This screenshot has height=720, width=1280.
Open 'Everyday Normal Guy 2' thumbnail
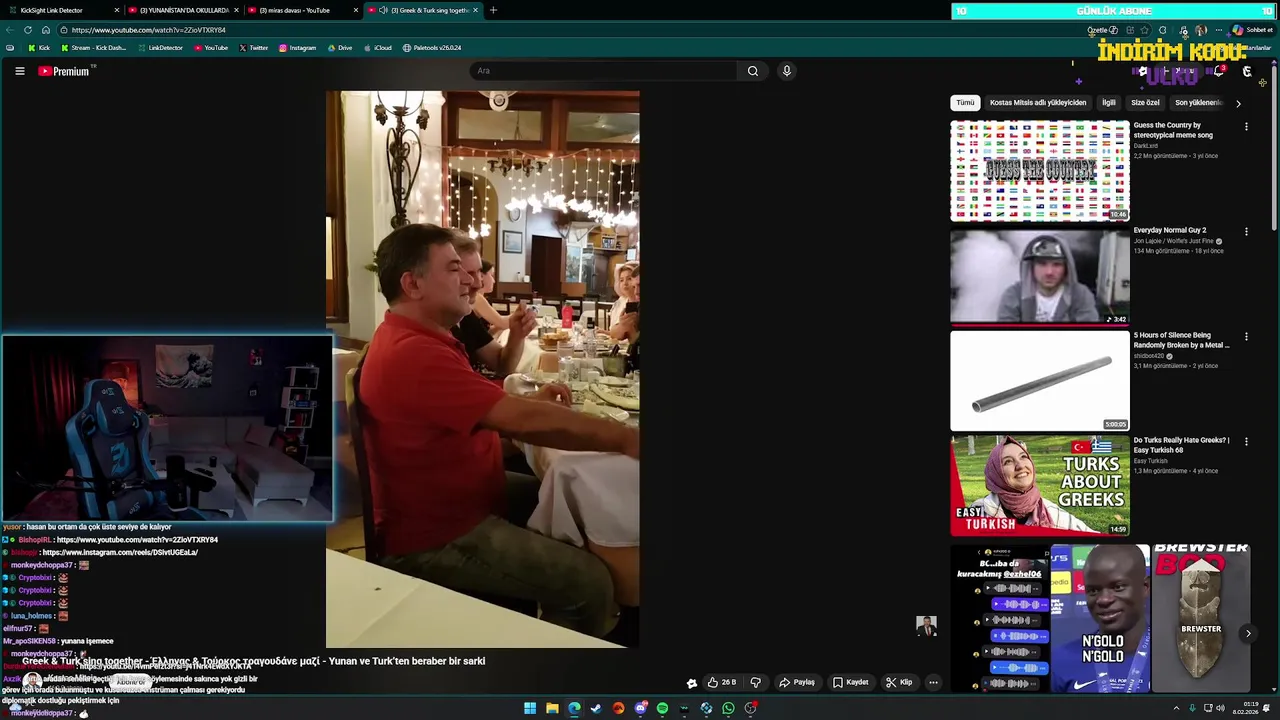(1040, 276)
